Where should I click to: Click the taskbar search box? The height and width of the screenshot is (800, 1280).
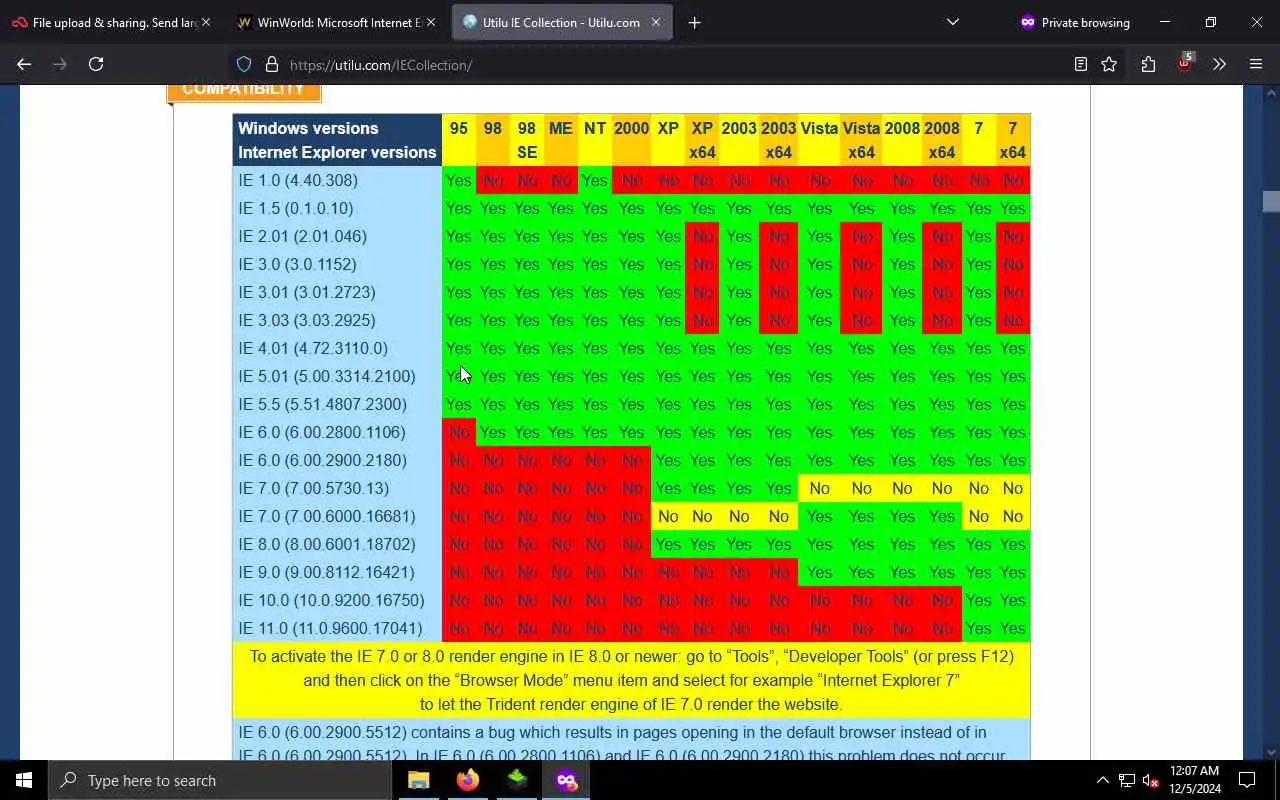click(220, 780)
